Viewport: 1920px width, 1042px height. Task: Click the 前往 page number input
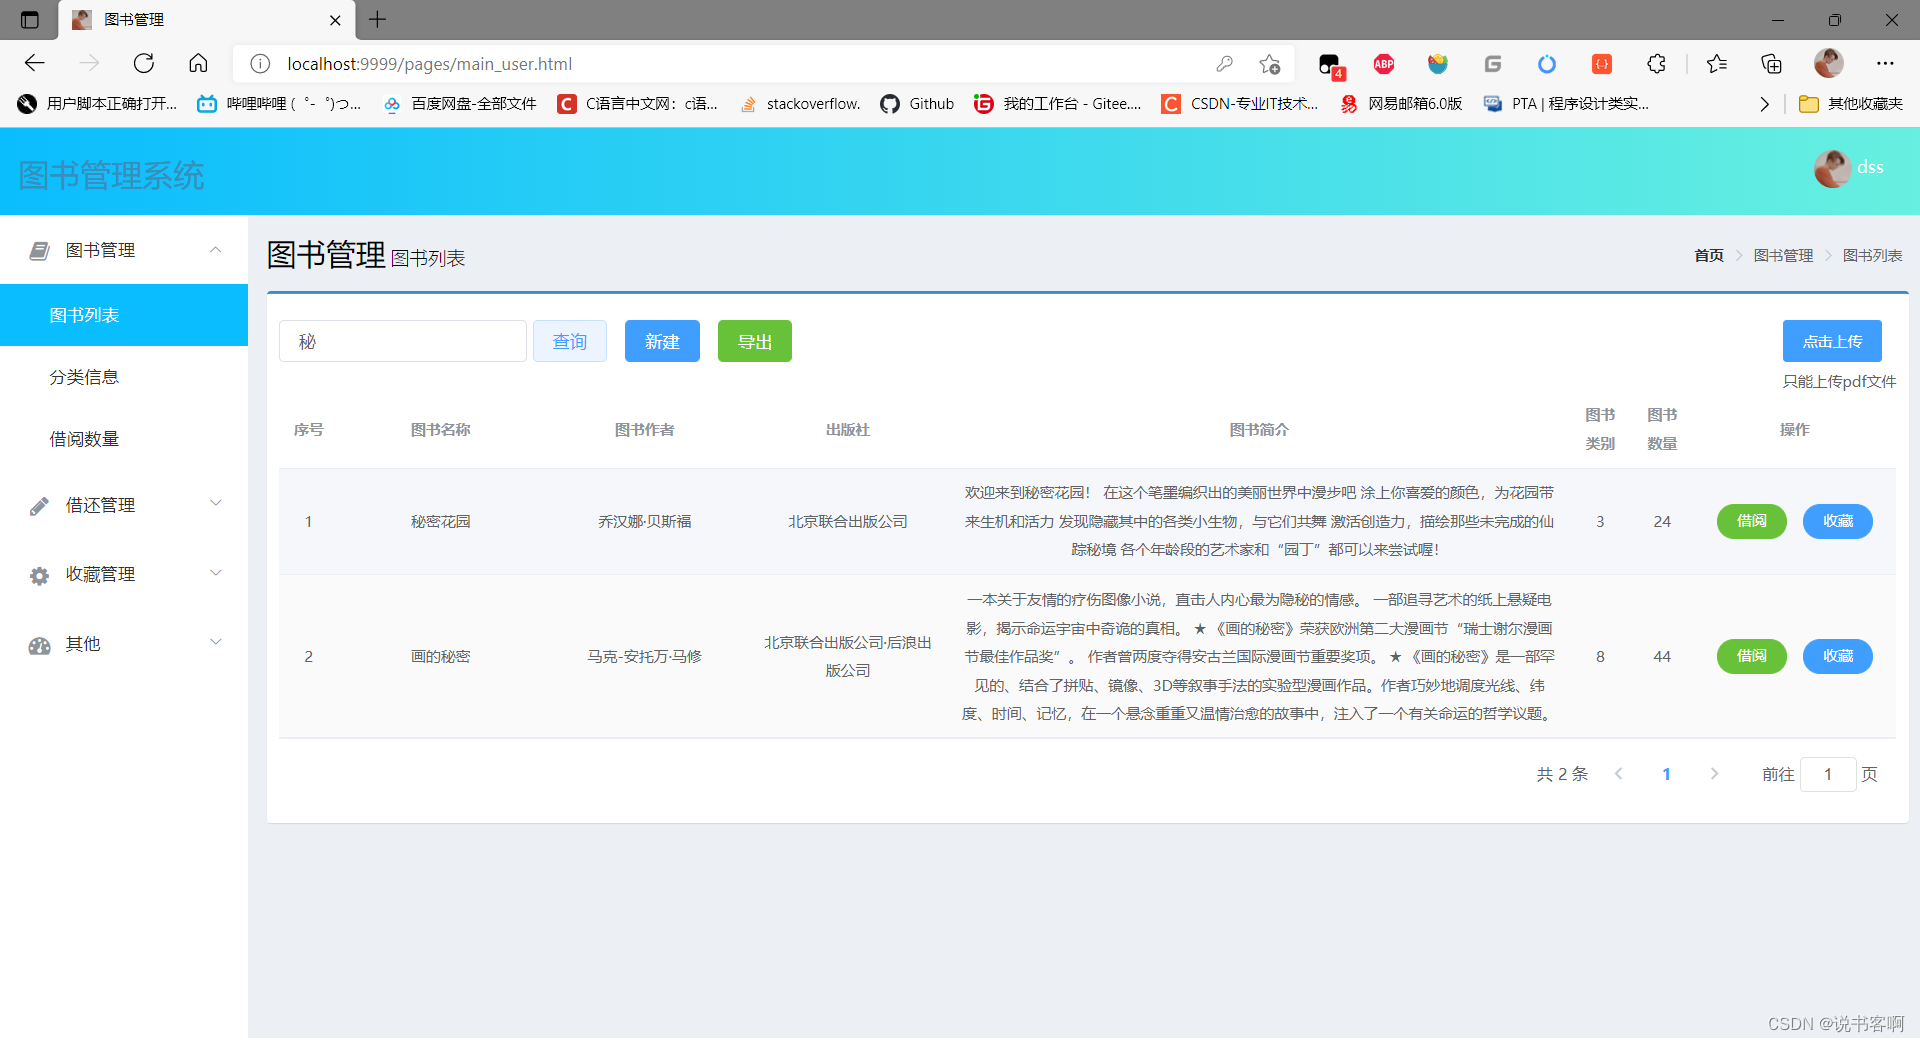(x=1828, y=774)
